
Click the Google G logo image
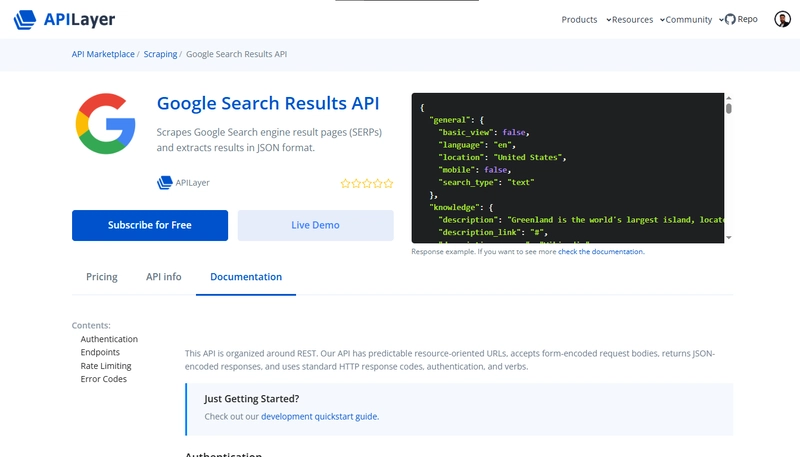[x=106, y=123]
